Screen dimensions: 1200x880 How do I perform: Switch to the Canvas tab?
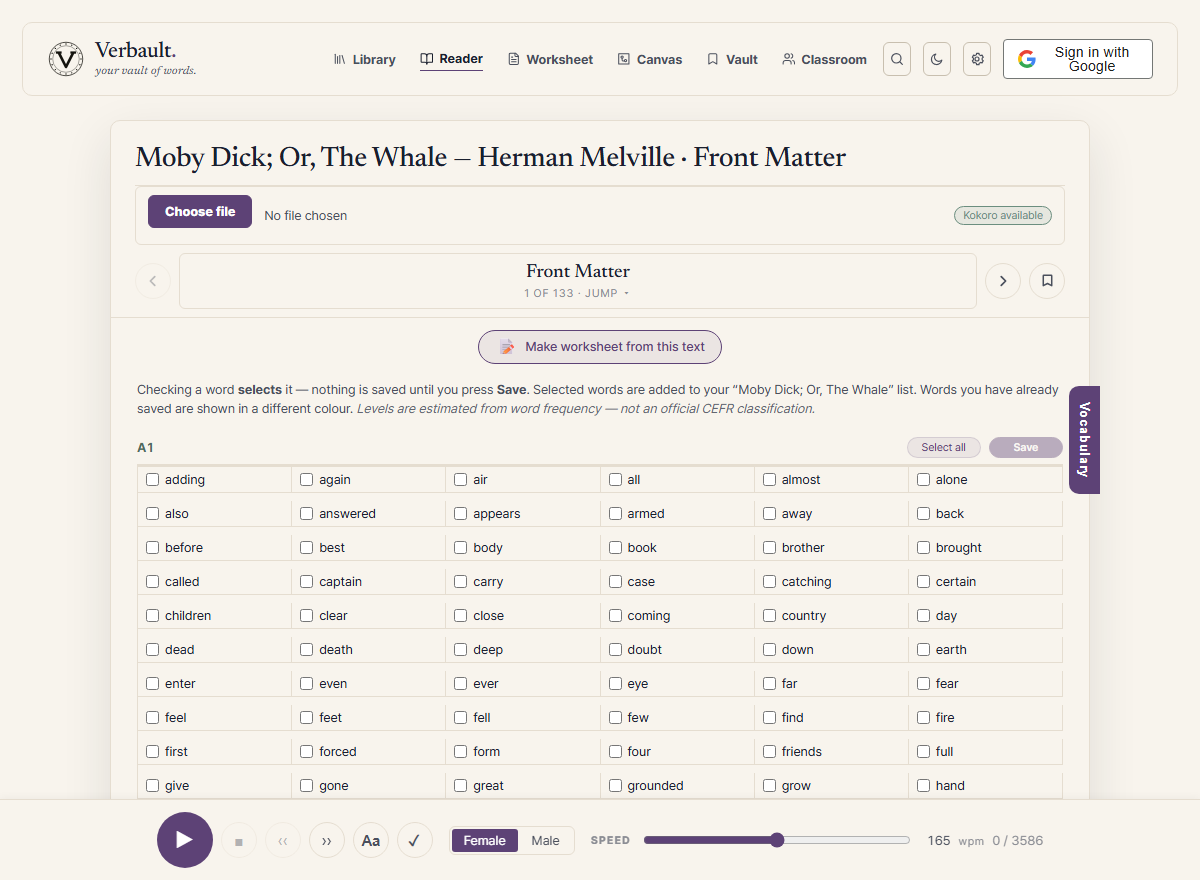650,59
